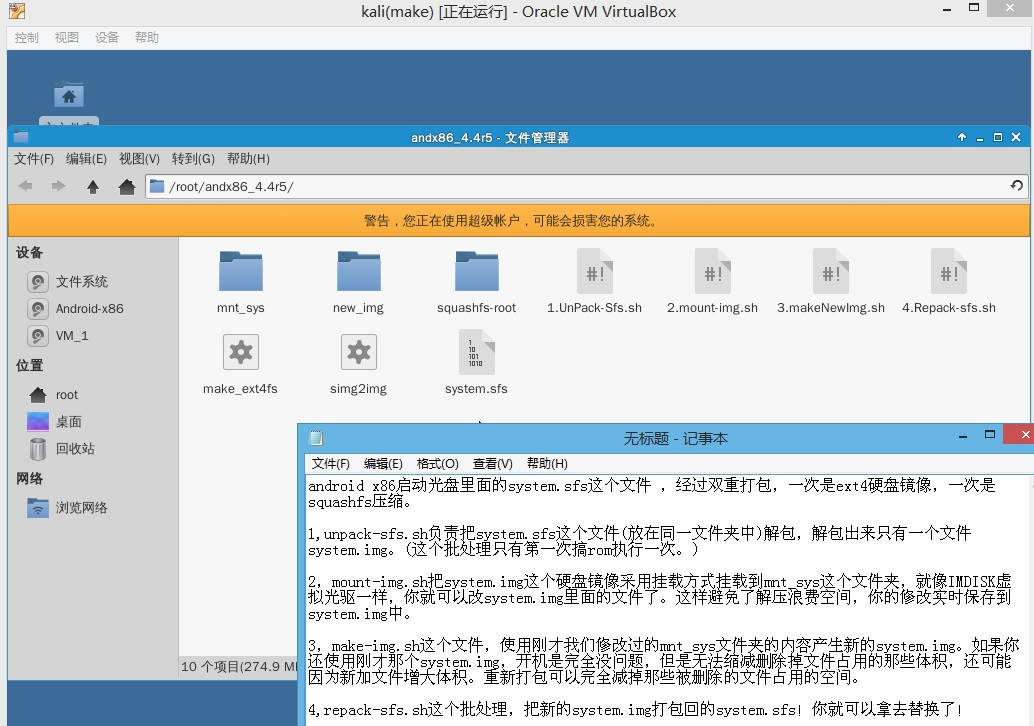This screenshot has width=1034, height=726.
Task: Open VirtualBox 设备 menu
Action: click(x=107, y=38)
